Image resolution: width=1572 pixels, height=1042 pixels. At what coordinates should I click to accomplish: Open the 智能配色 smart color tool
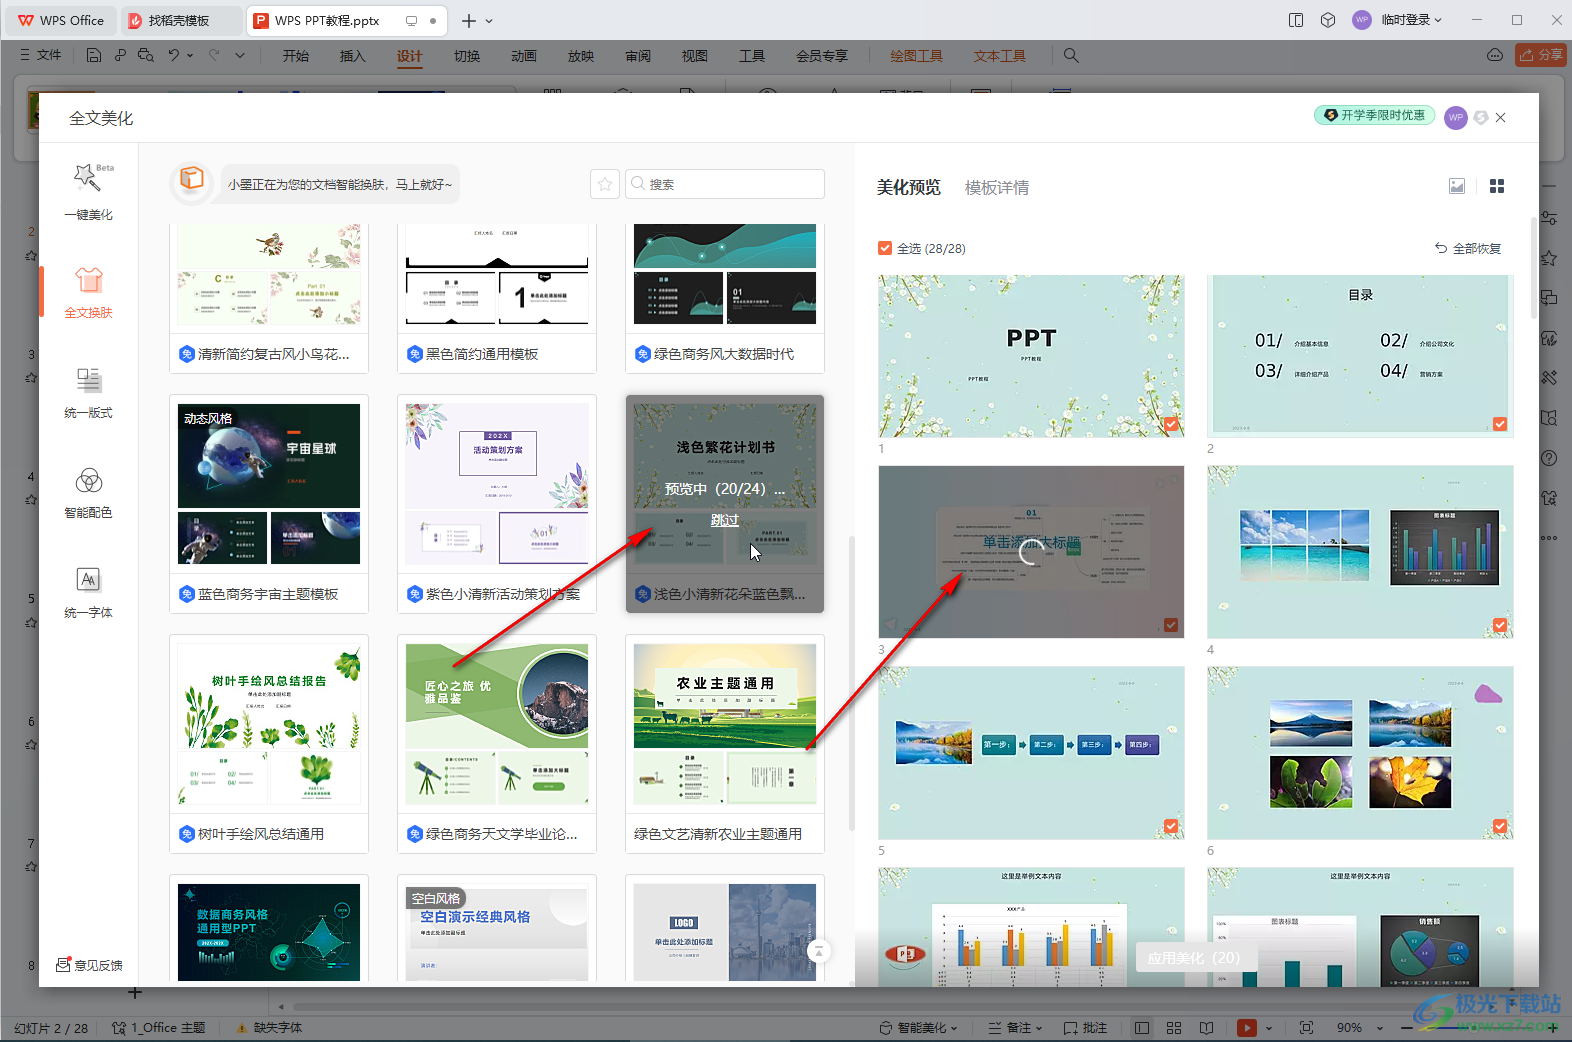[x=88, y=492]
